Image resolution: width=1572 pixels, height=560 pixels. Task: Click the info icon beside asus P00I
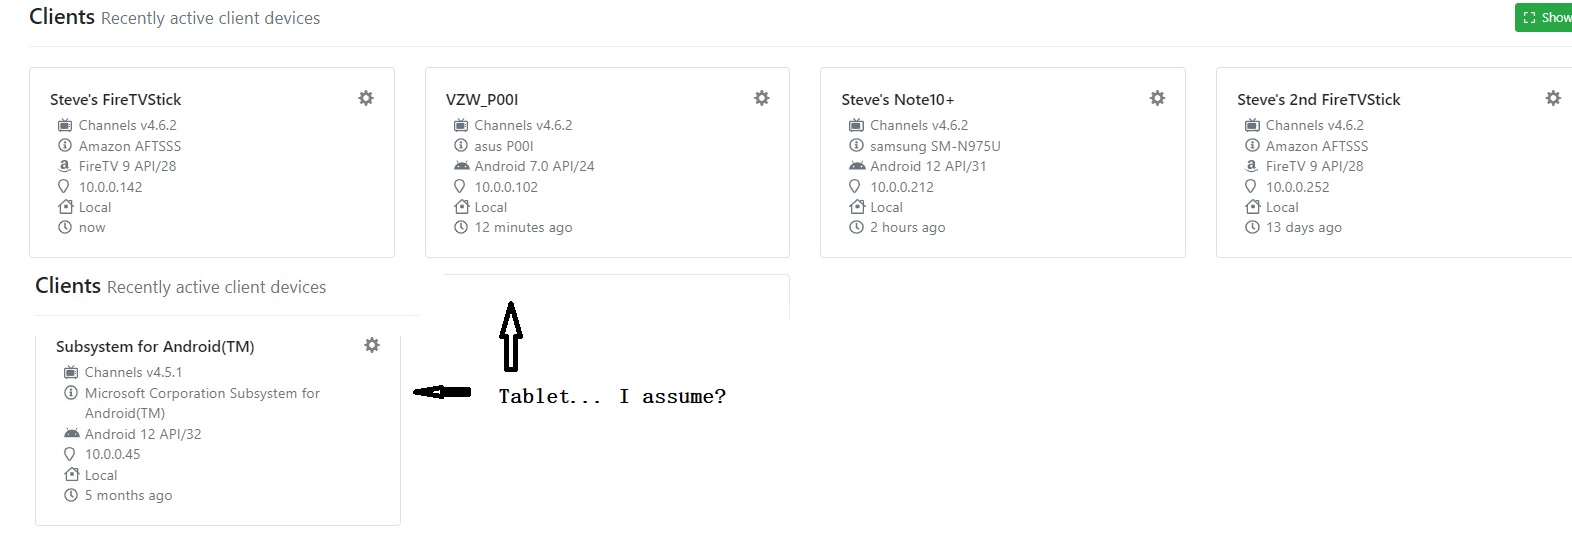point(461,146)
